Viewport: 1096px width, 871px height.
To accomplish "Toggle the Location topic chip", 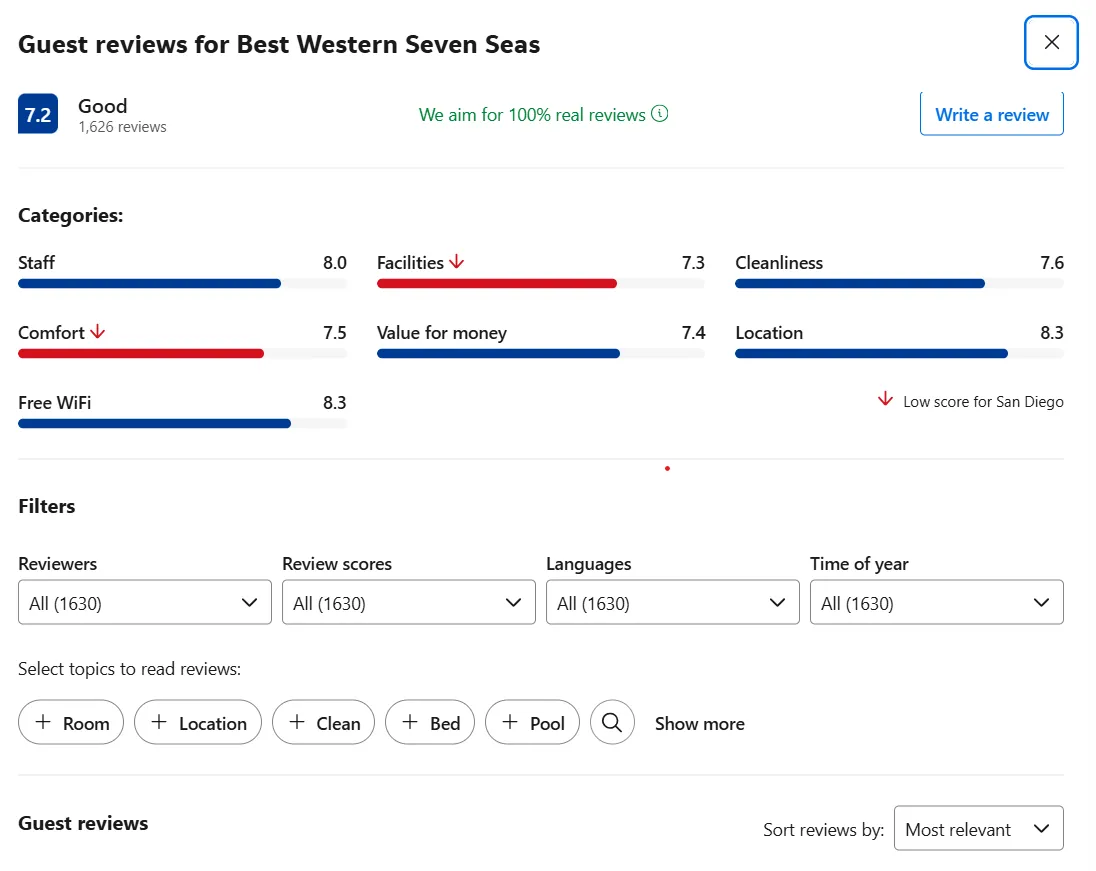I will pyautogui.click(x=197, y=723).
